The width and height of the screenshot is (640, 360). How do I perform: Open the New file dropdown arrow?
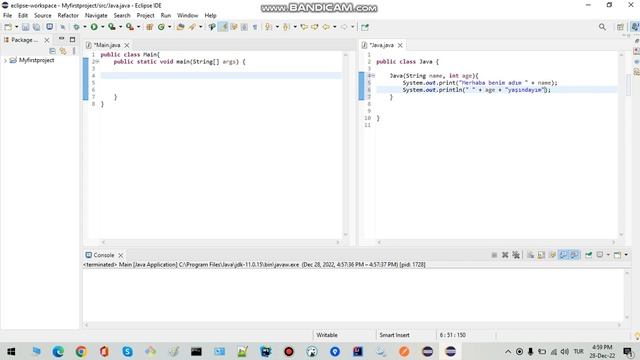(16, 27)
